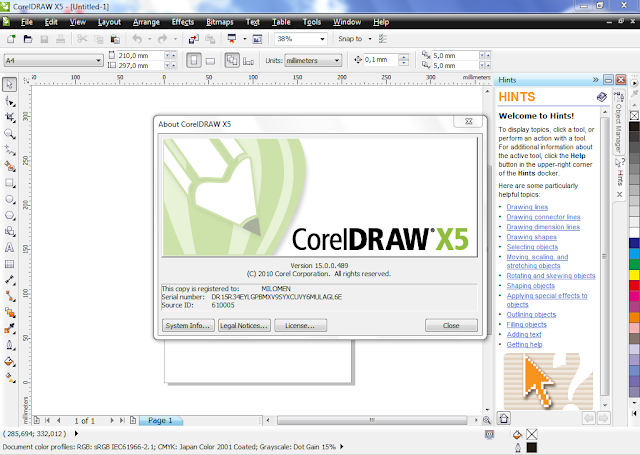Open the Bitmaps menu
The height and width of the screenshot is (455, 640).
pos(220,22)
